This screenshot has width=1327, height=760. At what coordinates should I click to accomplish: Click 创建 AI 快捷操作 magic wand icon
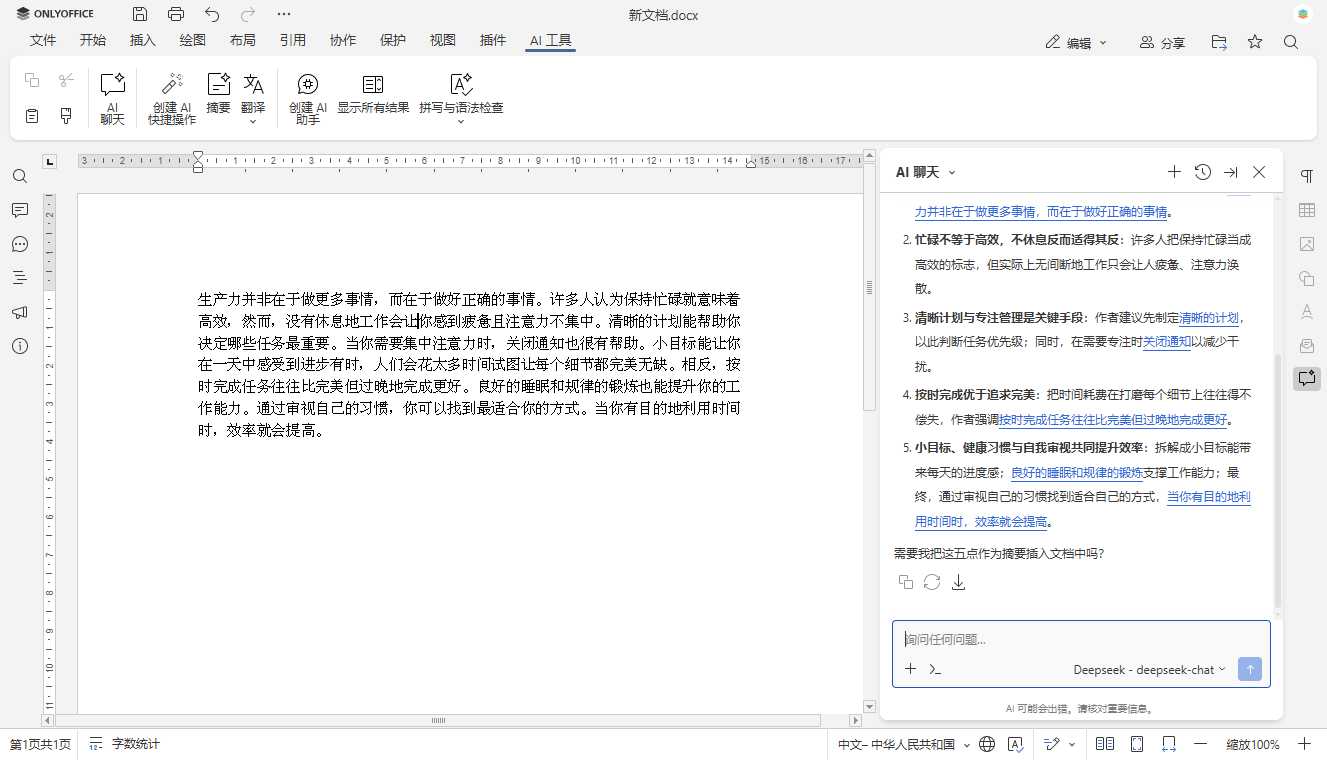point(172,84)
